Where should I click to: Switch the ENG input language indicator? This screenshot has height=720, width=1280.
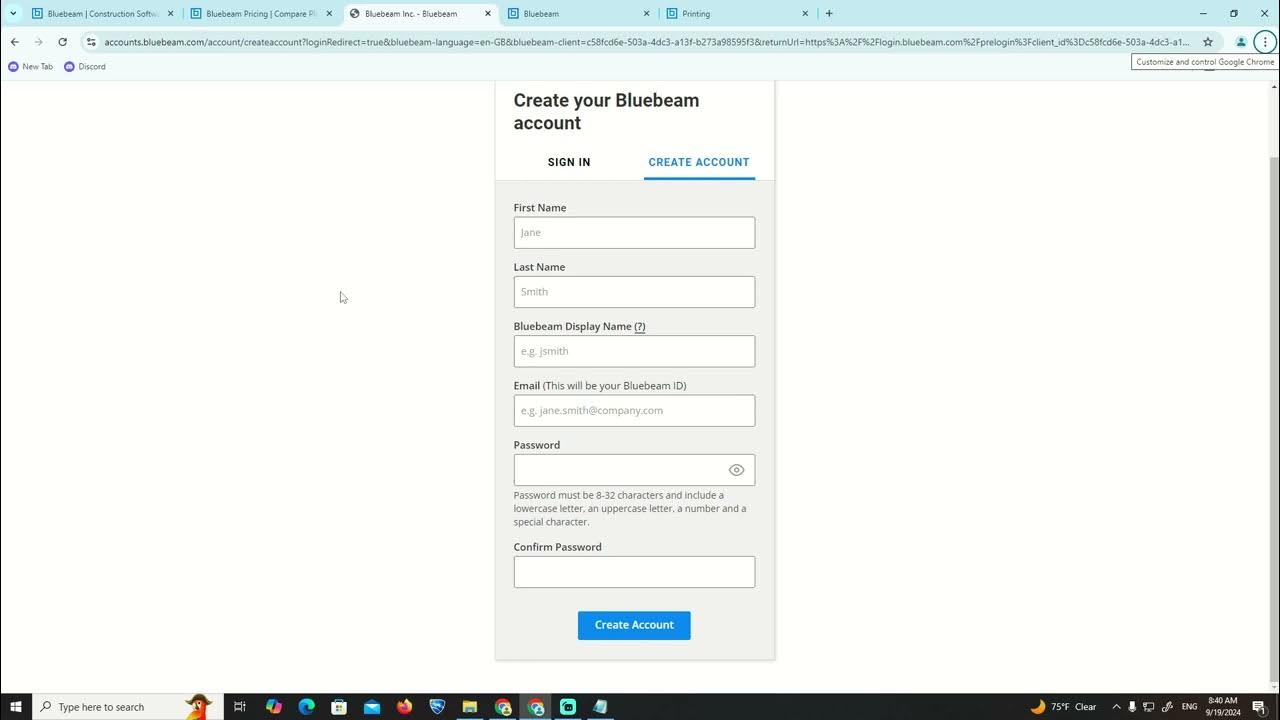[x=1189, y=707]
